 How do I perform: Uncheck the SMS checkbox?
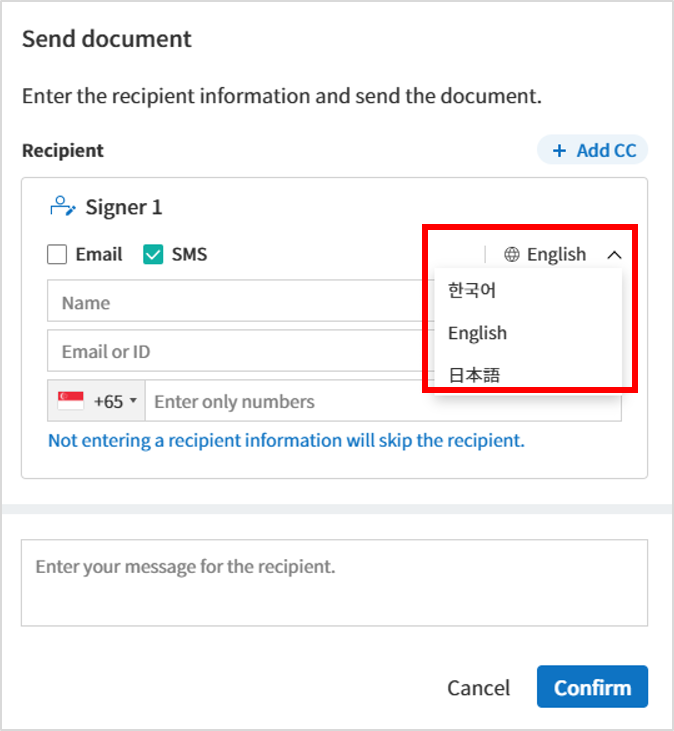pyautogui.click(x=153, y=255)
